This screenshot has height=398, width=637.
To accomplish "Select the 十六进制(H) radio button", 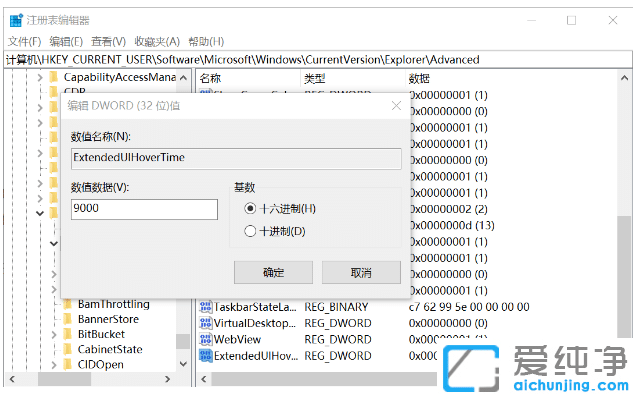I will click(x=250, y=209).
